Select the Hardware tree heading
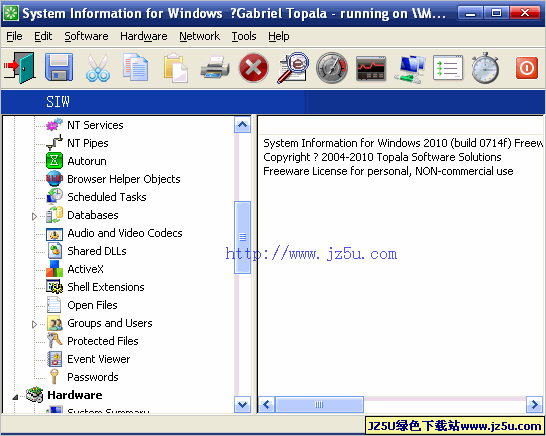The height and width of the screenshot is (436, 546). click(75, 395)
